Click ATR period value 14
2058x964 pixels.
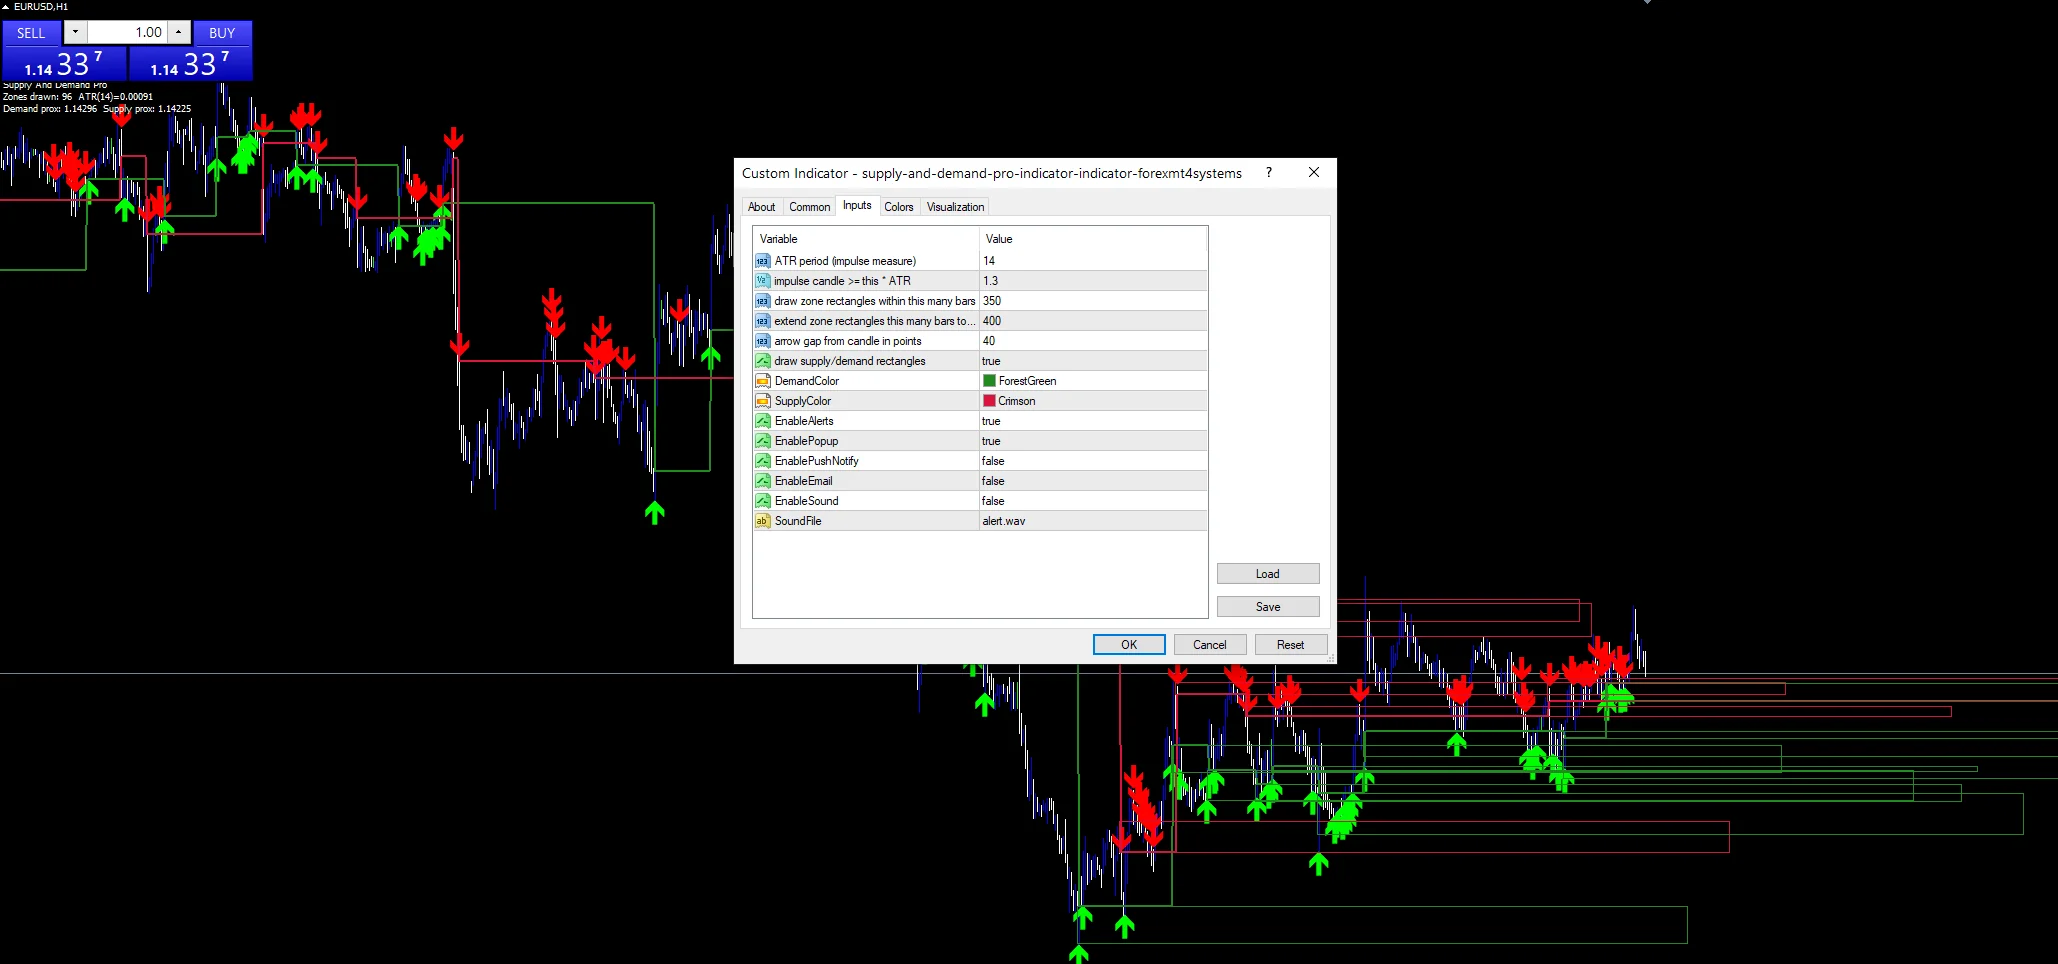[1093, 261]
